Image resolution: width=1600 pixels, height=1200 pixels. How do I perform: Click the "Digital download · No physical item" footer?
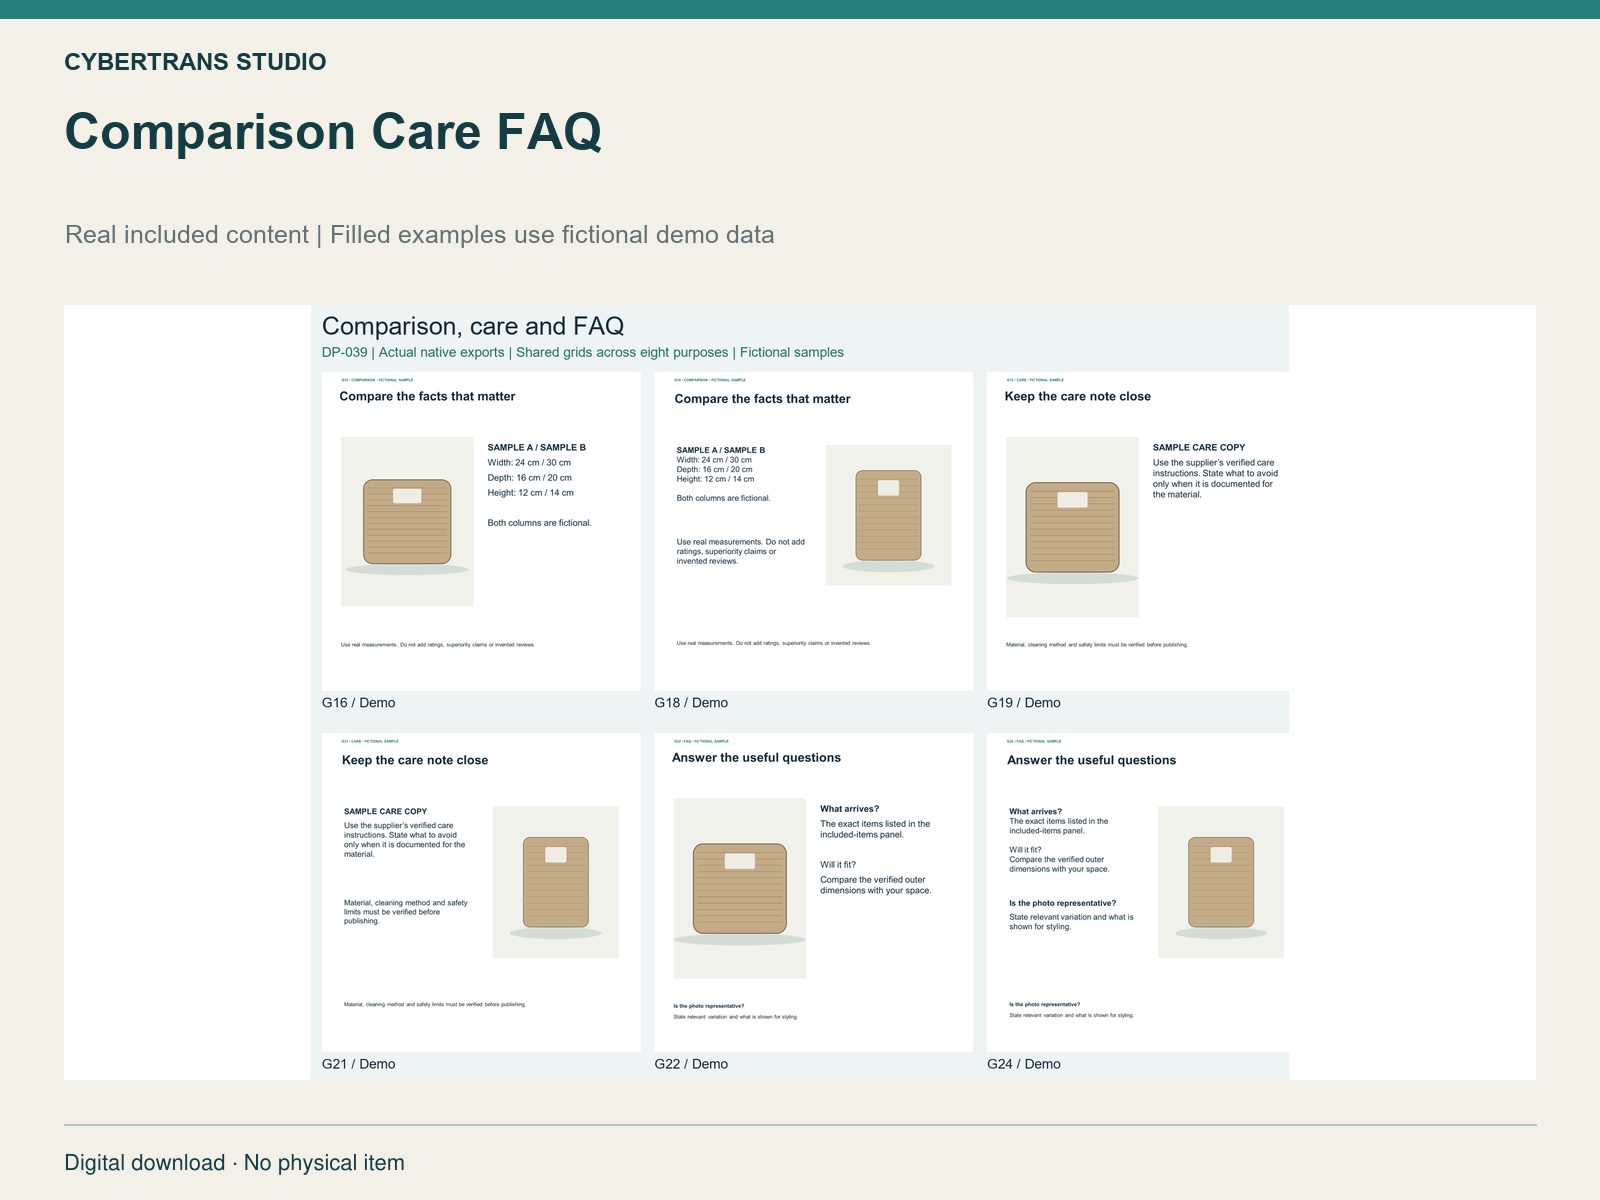click(235, 1163)
